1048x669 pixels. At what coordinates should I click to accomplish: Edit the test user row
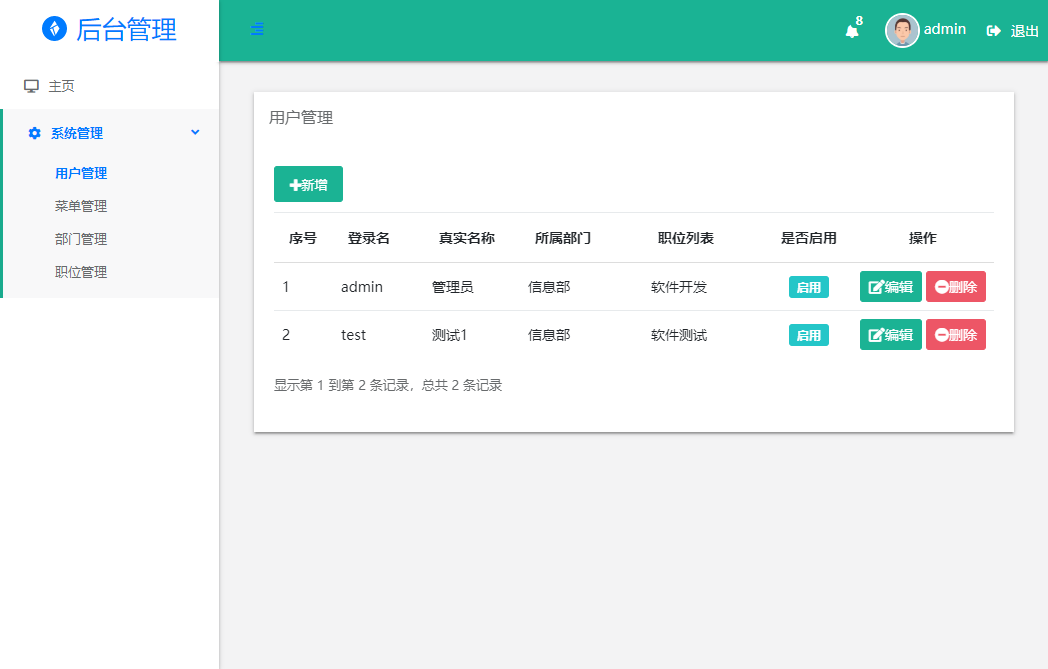pos(890,335)
